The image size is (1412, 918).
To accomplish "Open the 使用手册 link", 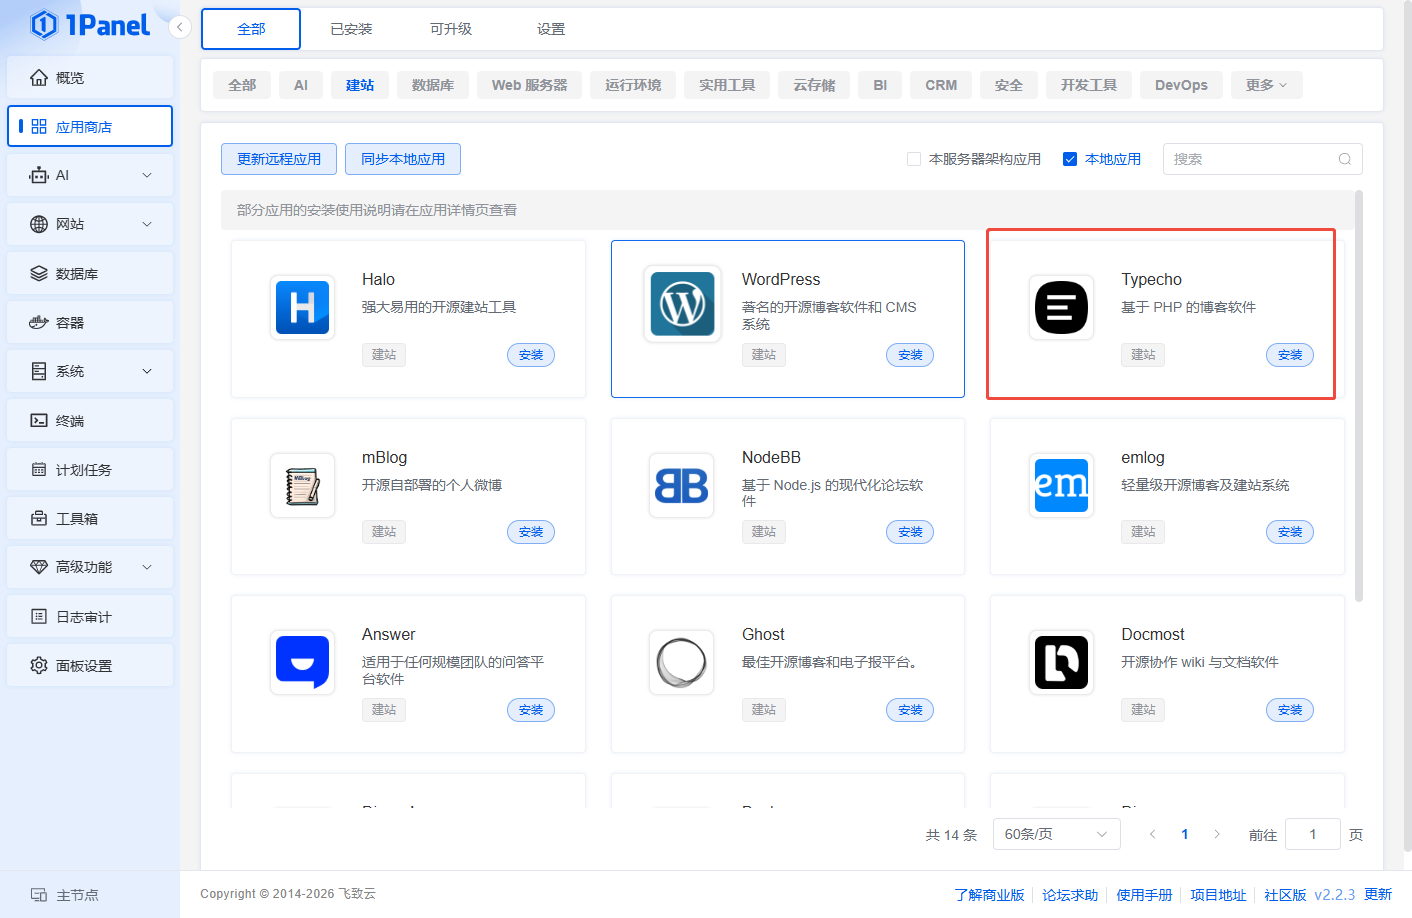I will pos(1144,895).
